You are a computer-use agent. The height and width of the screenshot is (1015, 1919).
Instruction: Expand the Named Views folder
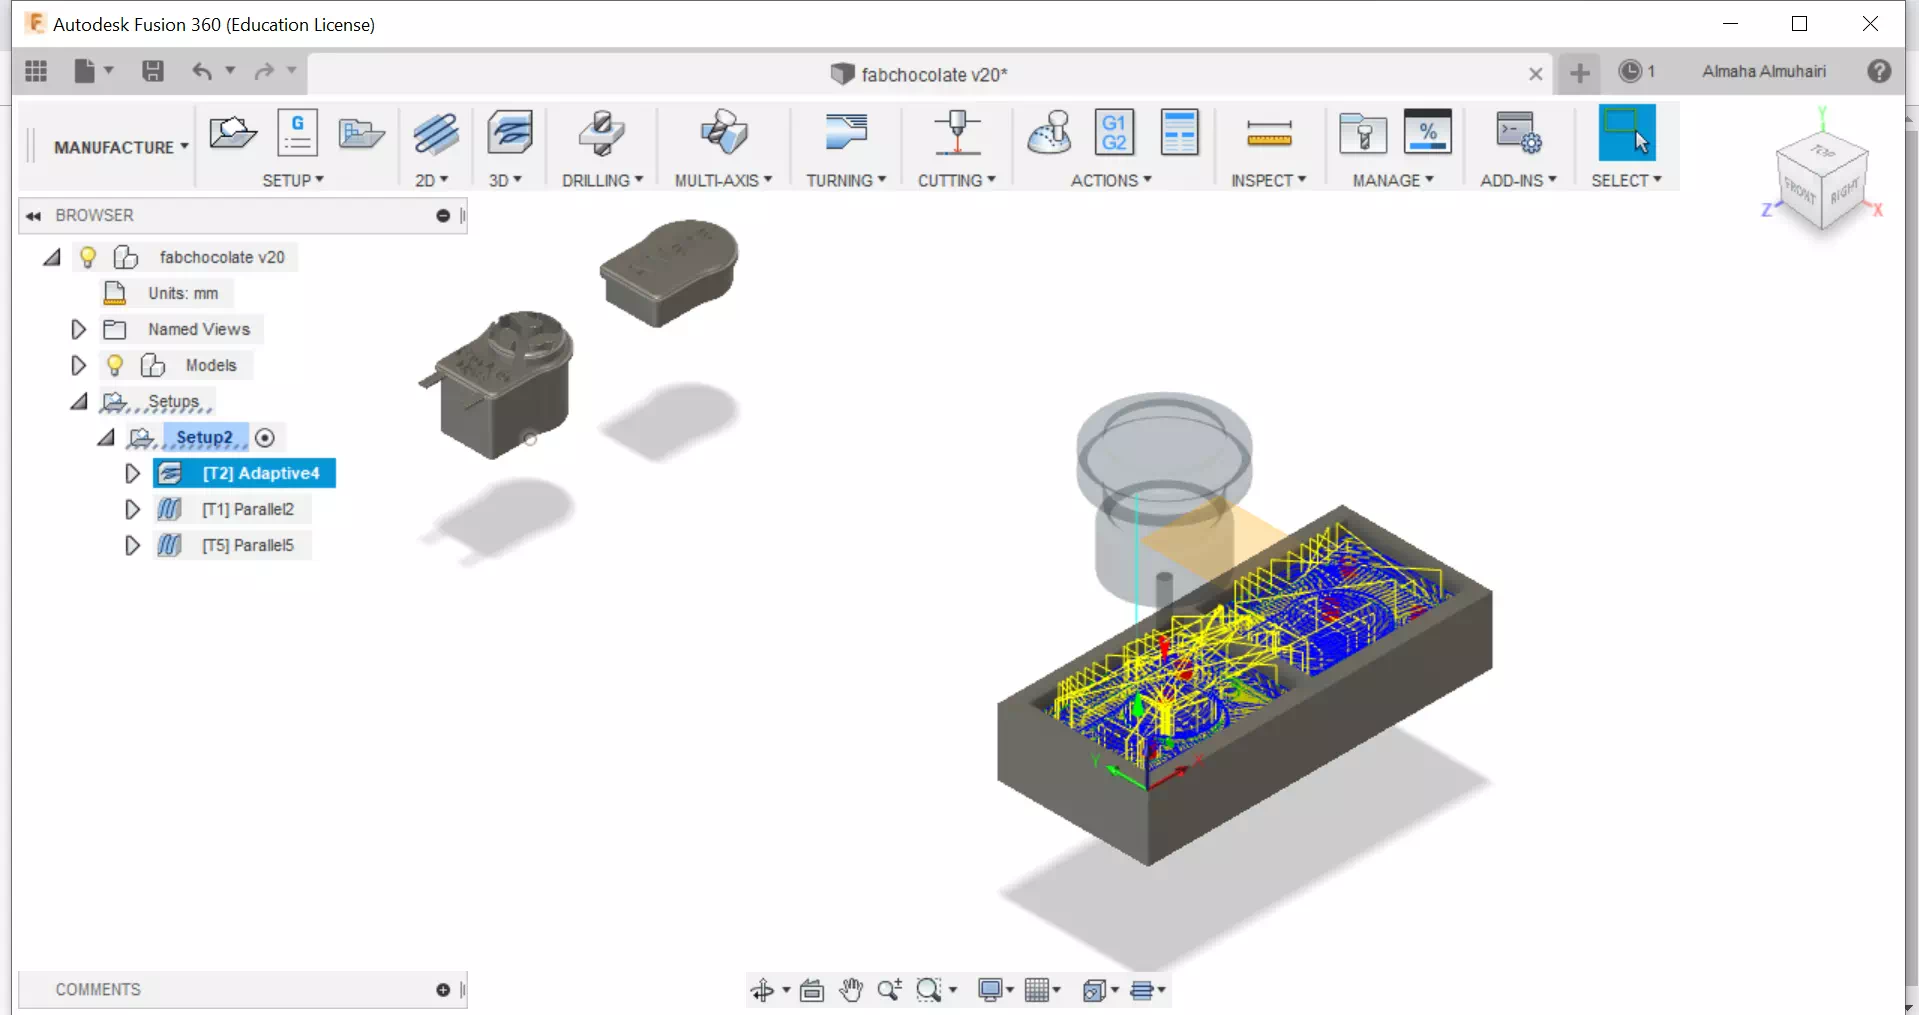click(x=78, y=329)
